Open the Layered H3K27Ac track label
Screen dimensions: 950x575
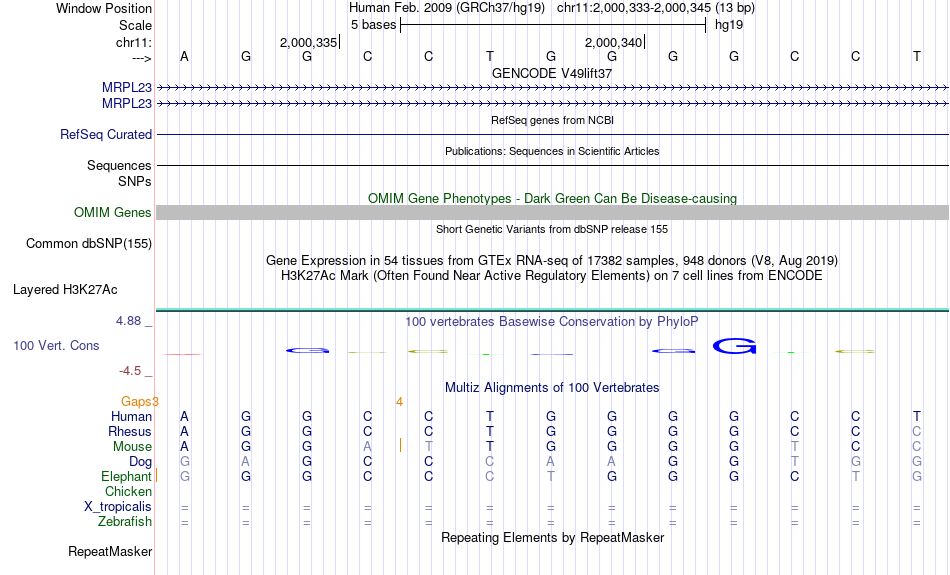[x=65, y=290]
